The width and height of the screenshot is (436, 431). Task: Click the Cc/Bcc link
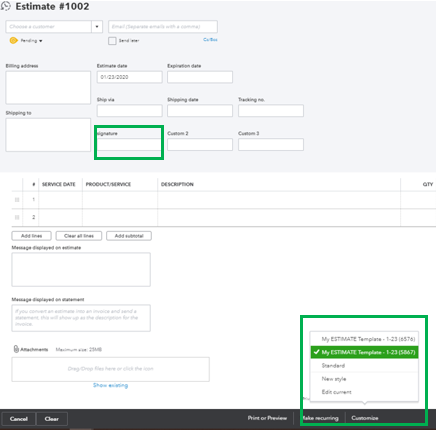(x=210, y=40)
